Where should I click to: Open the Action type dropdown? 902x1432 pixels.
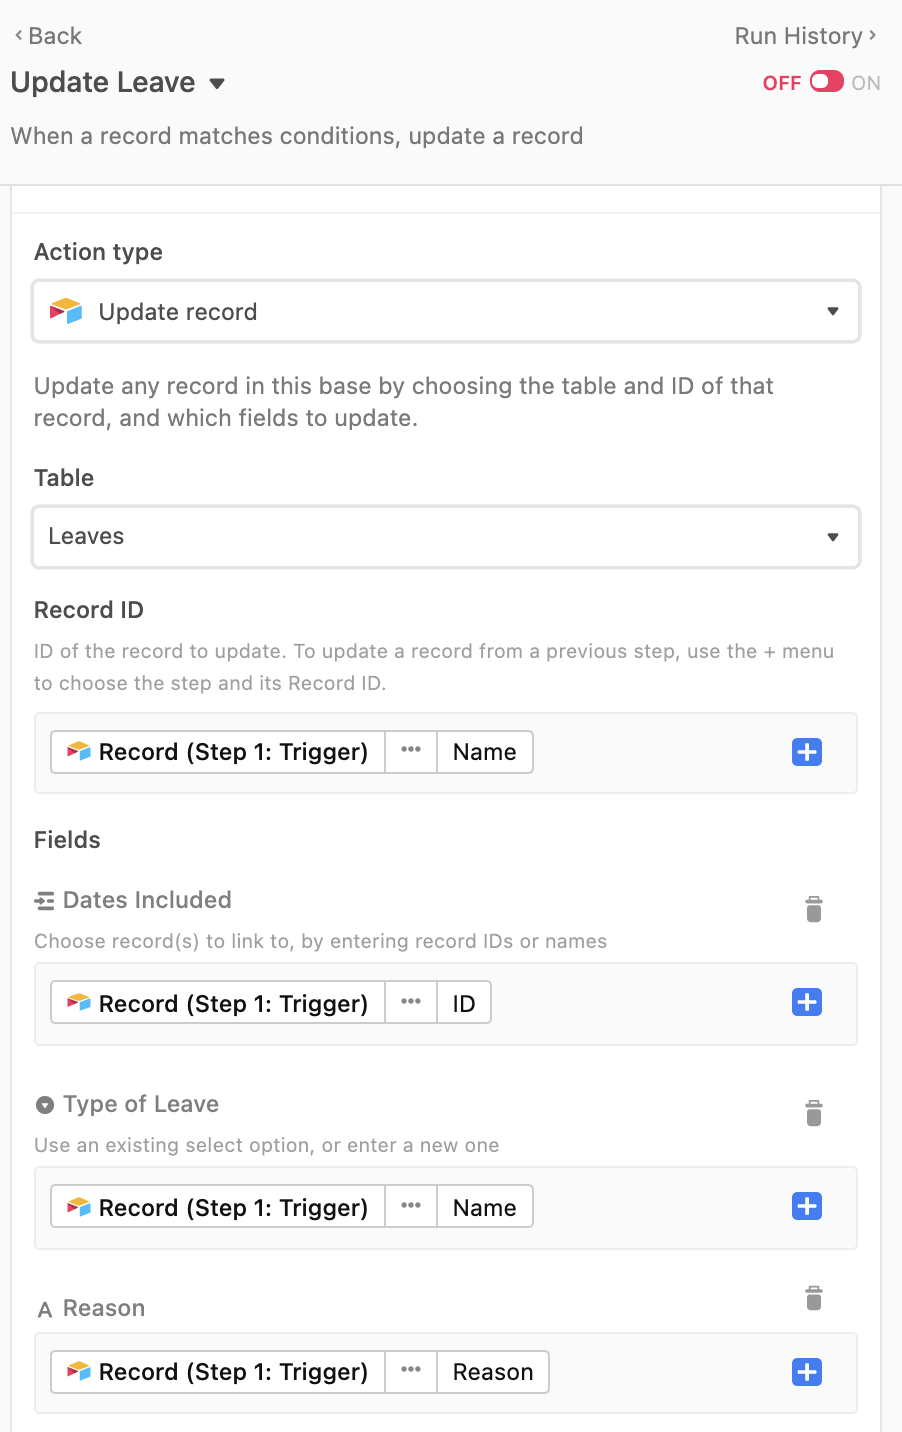446,312
